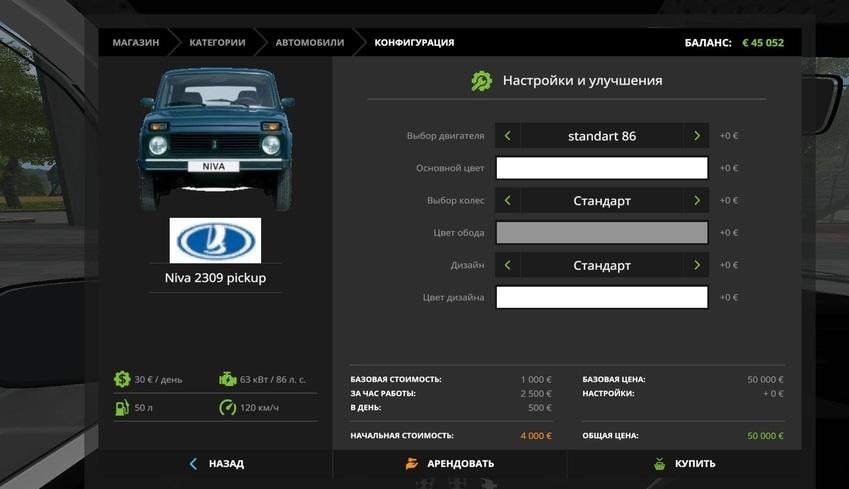
Task: Switch to next wheel choice
Action: pyautogui.click(x=697, y=201)
